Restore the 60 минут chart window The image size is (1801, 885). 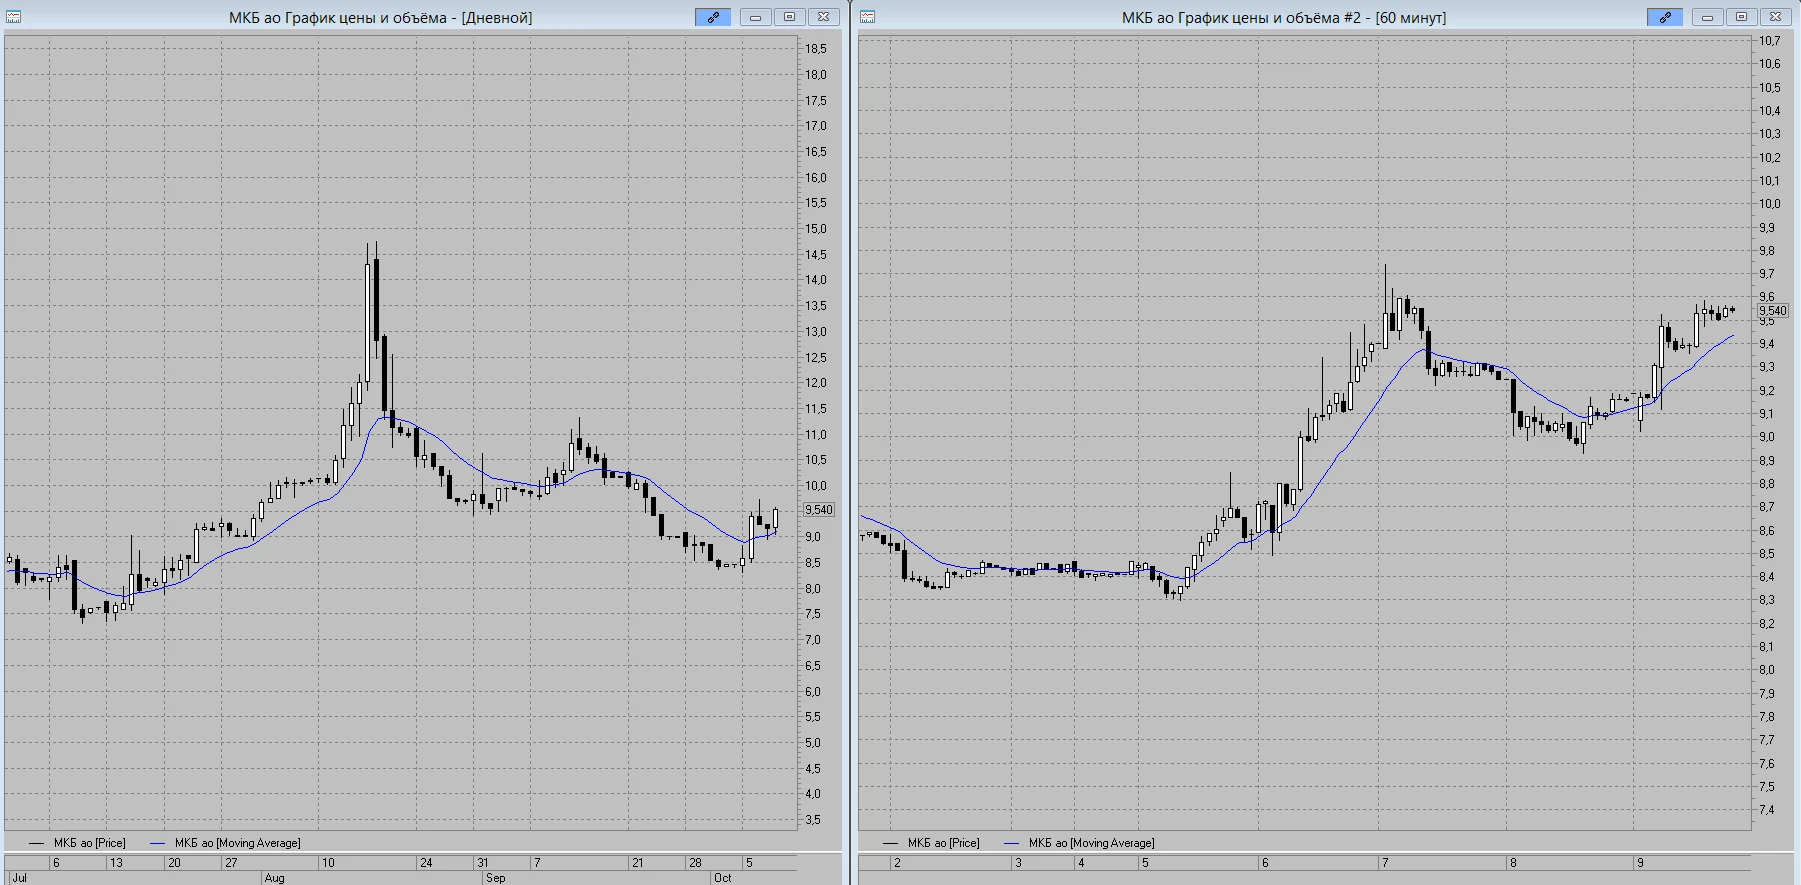pyautogui.click(x=1741, y=17)
